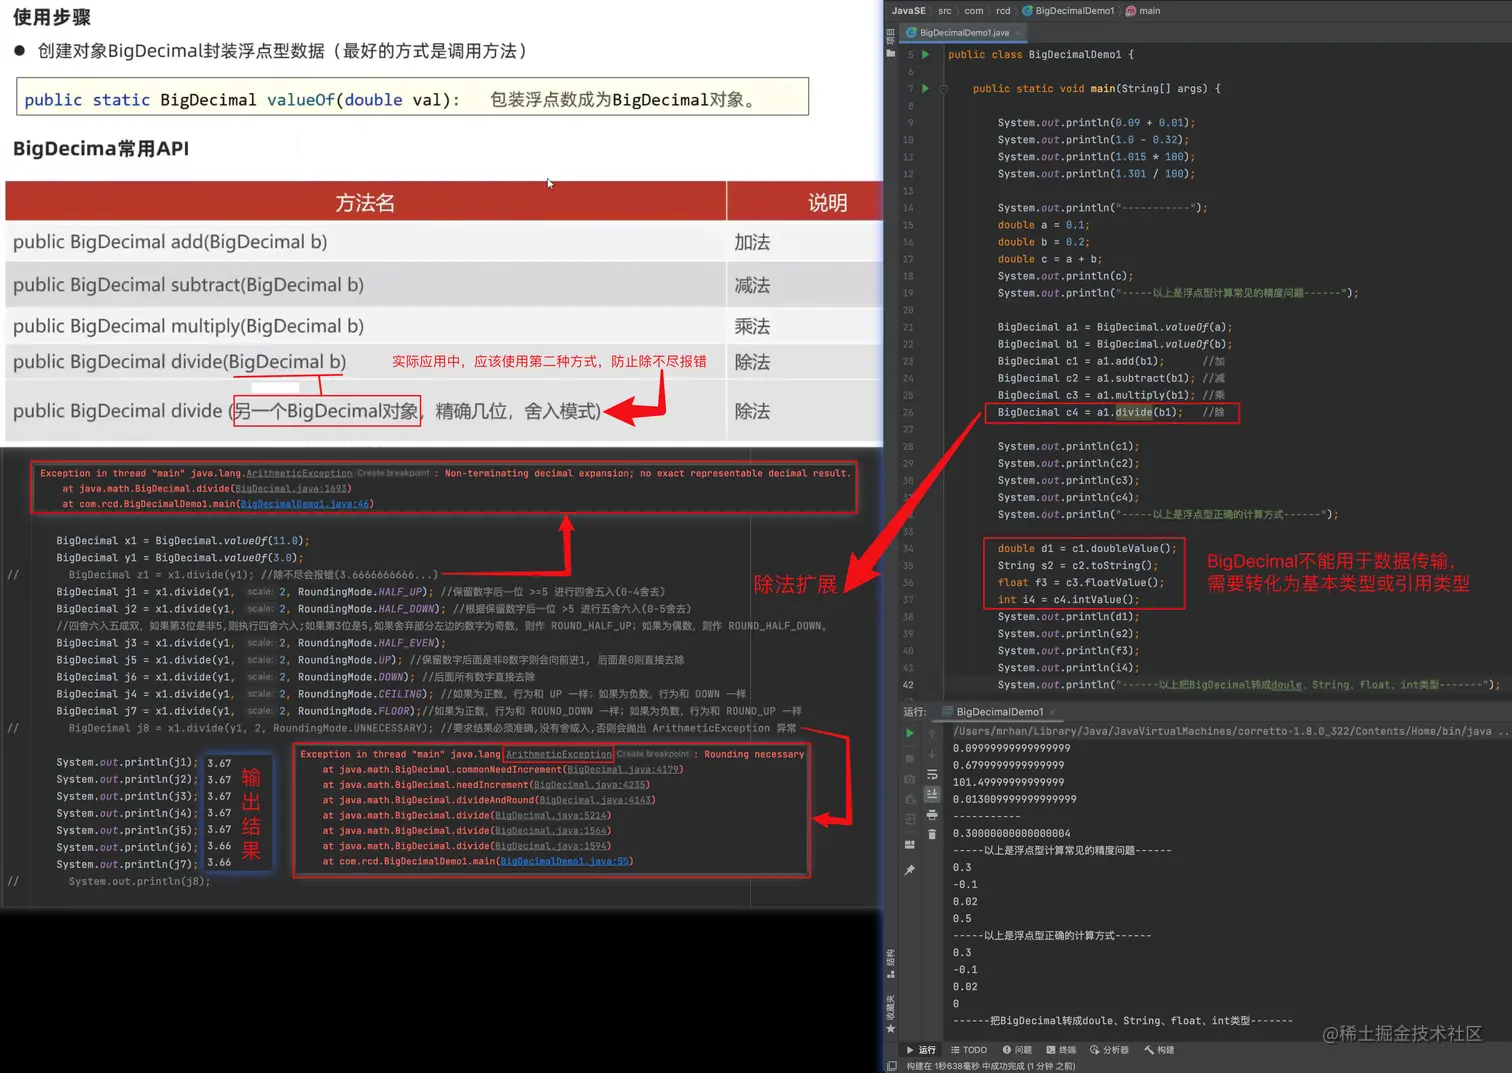The image size is (1512, 1073).
Task: Open the 运行 tool window tab
Action: pos(921,1050)
